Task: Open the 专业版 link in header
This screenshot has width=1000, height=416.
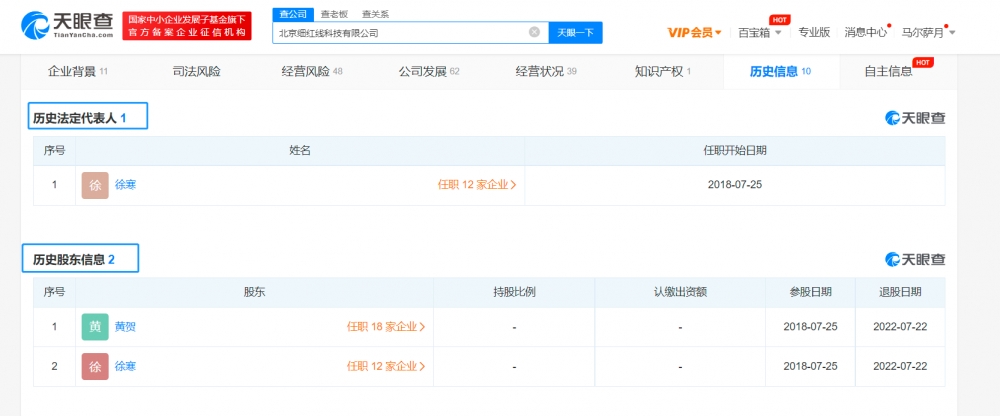Action: coord(814,32)
